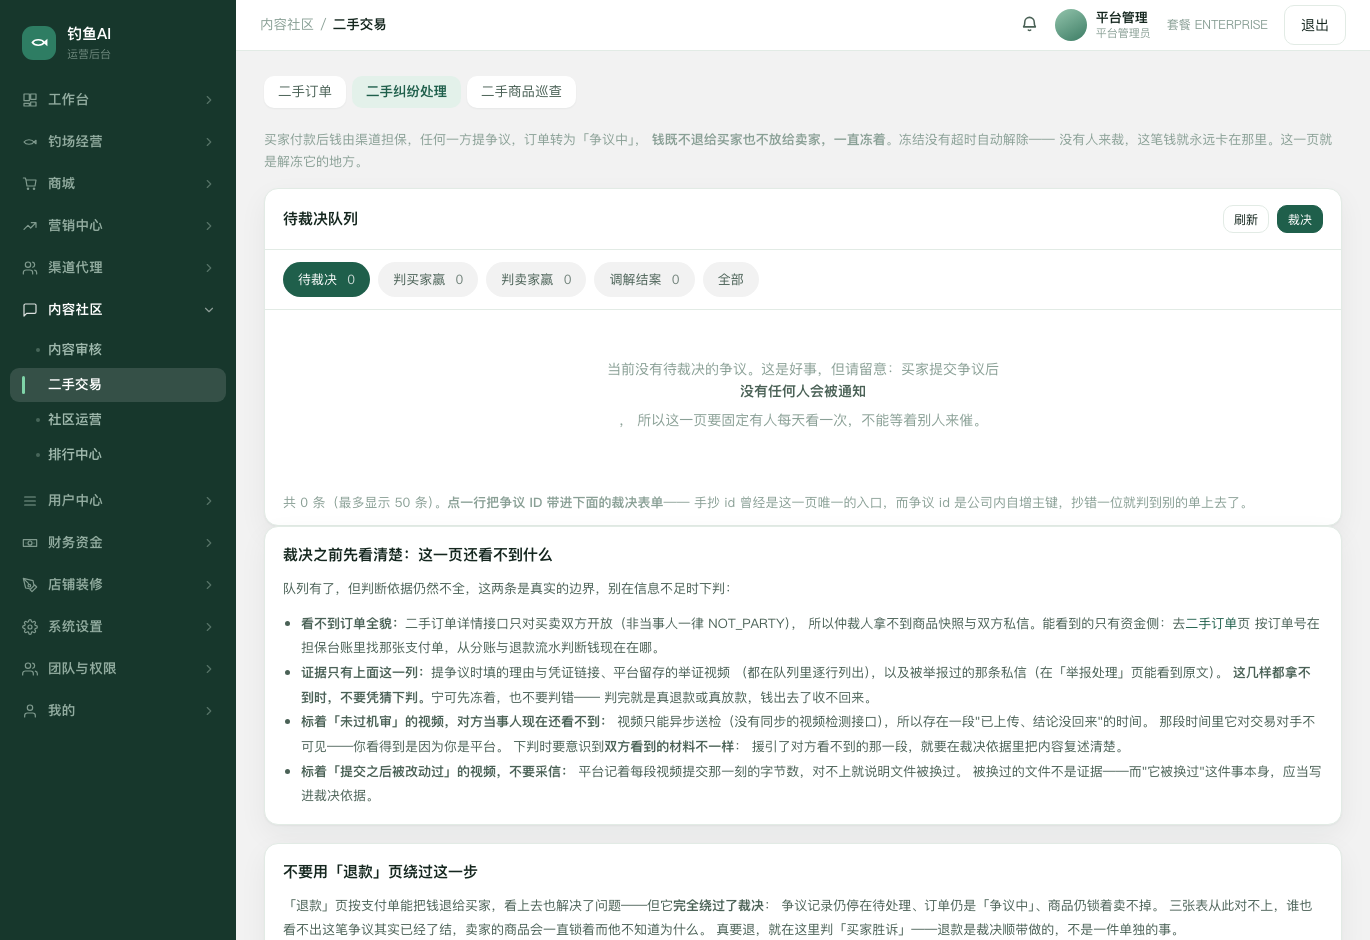The height and width of the screenshot is (940, 1370).
Task: Select 二手交易 in the sidebar
Action: point(118,385)
